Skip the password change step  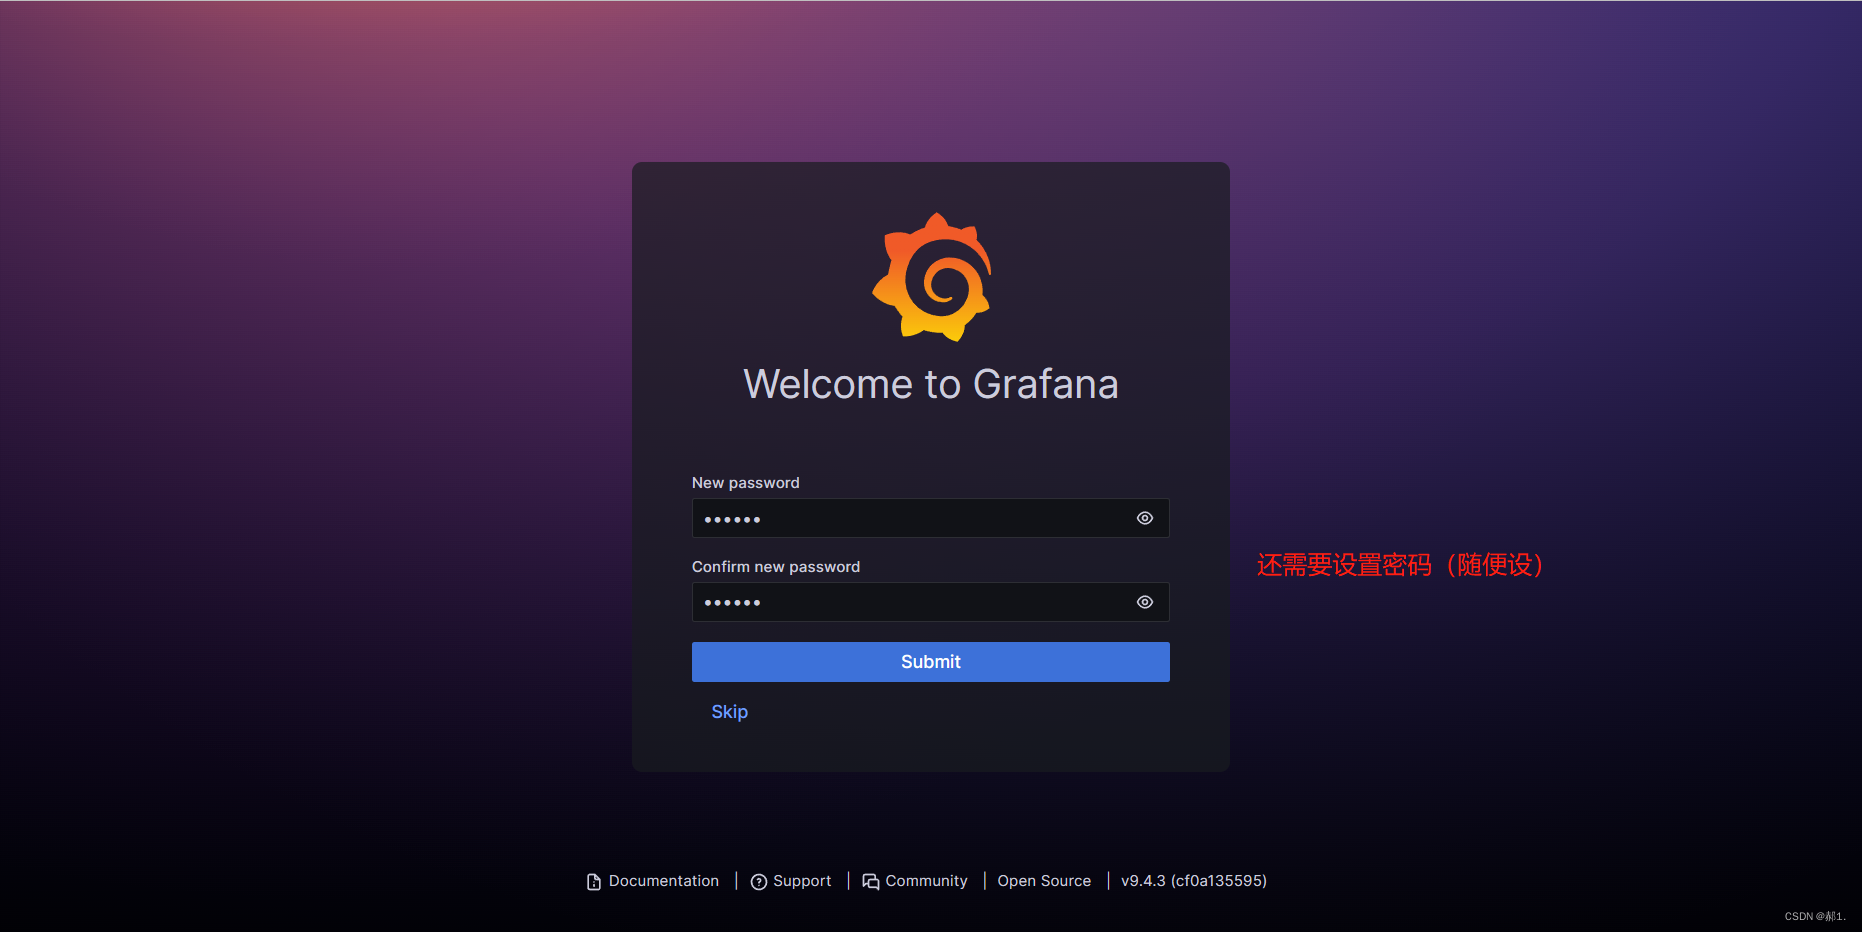(729, 712)
